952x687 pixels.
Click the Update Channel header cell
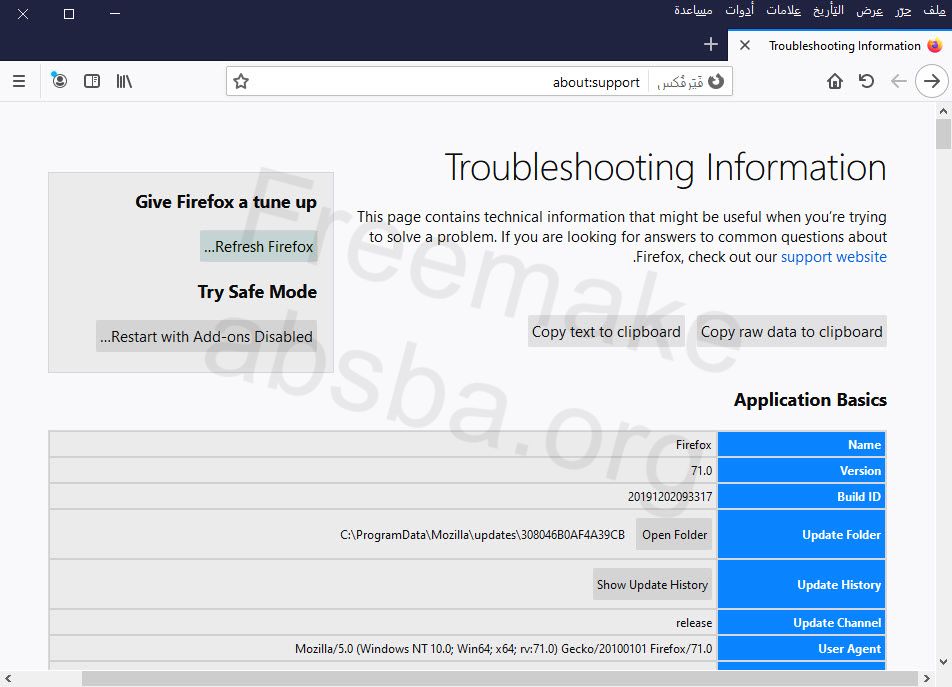801,623
